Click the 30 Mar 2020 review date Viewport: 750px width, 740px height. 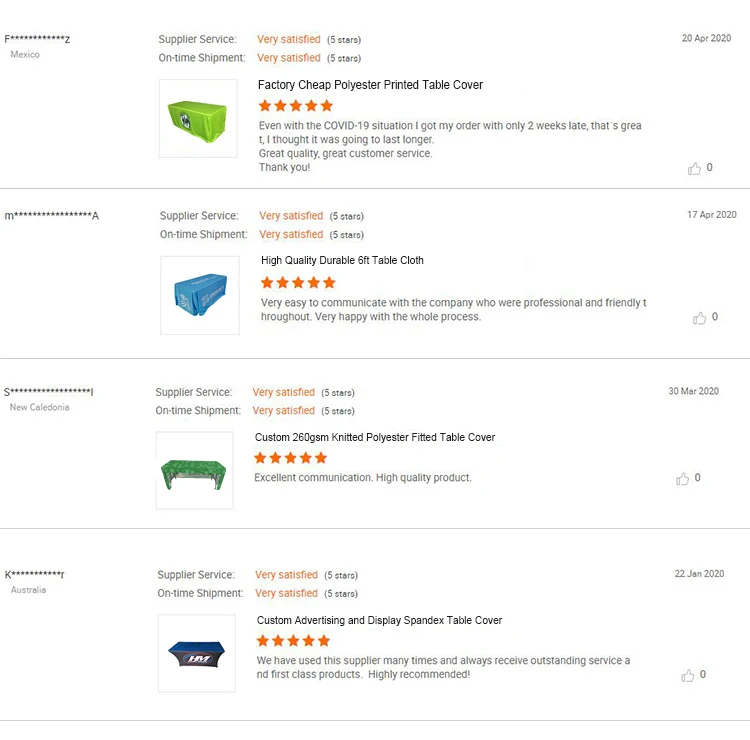[693, 391]
